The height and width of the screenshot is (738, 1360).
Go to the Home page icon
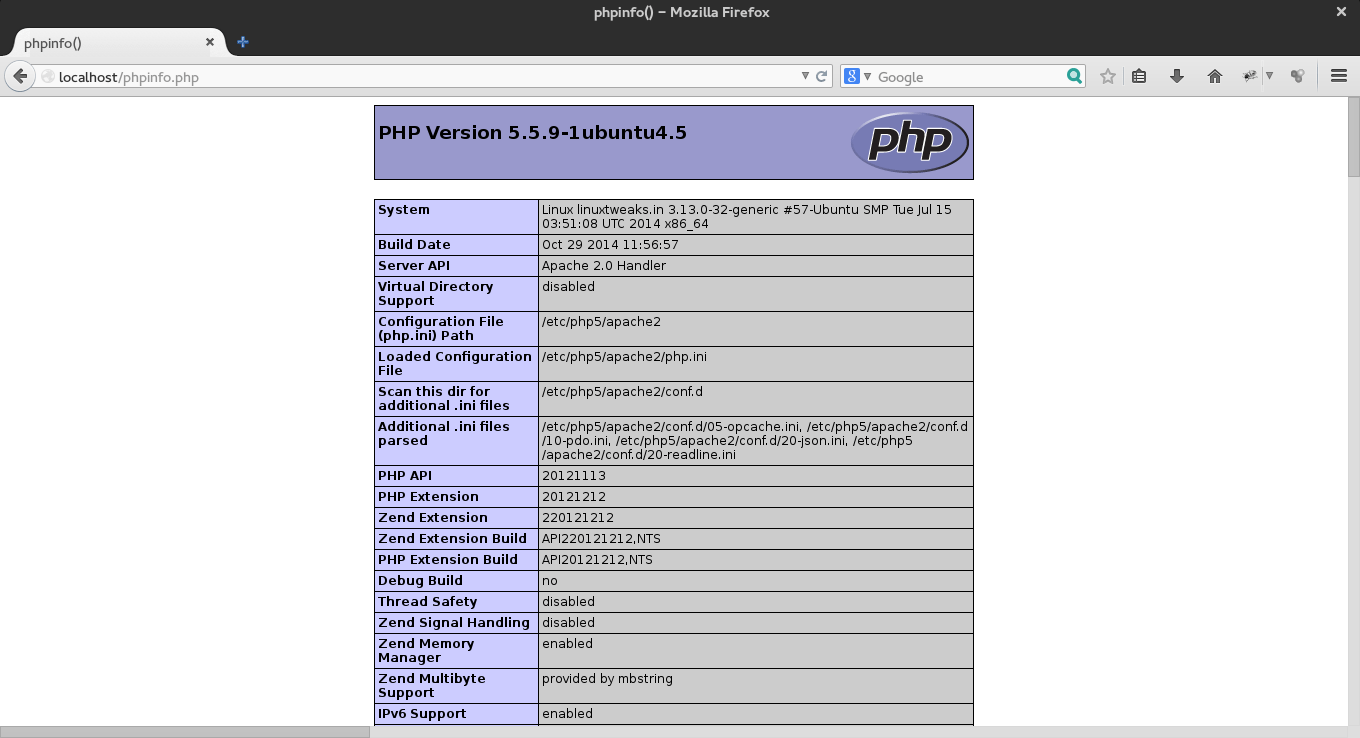1215,76
